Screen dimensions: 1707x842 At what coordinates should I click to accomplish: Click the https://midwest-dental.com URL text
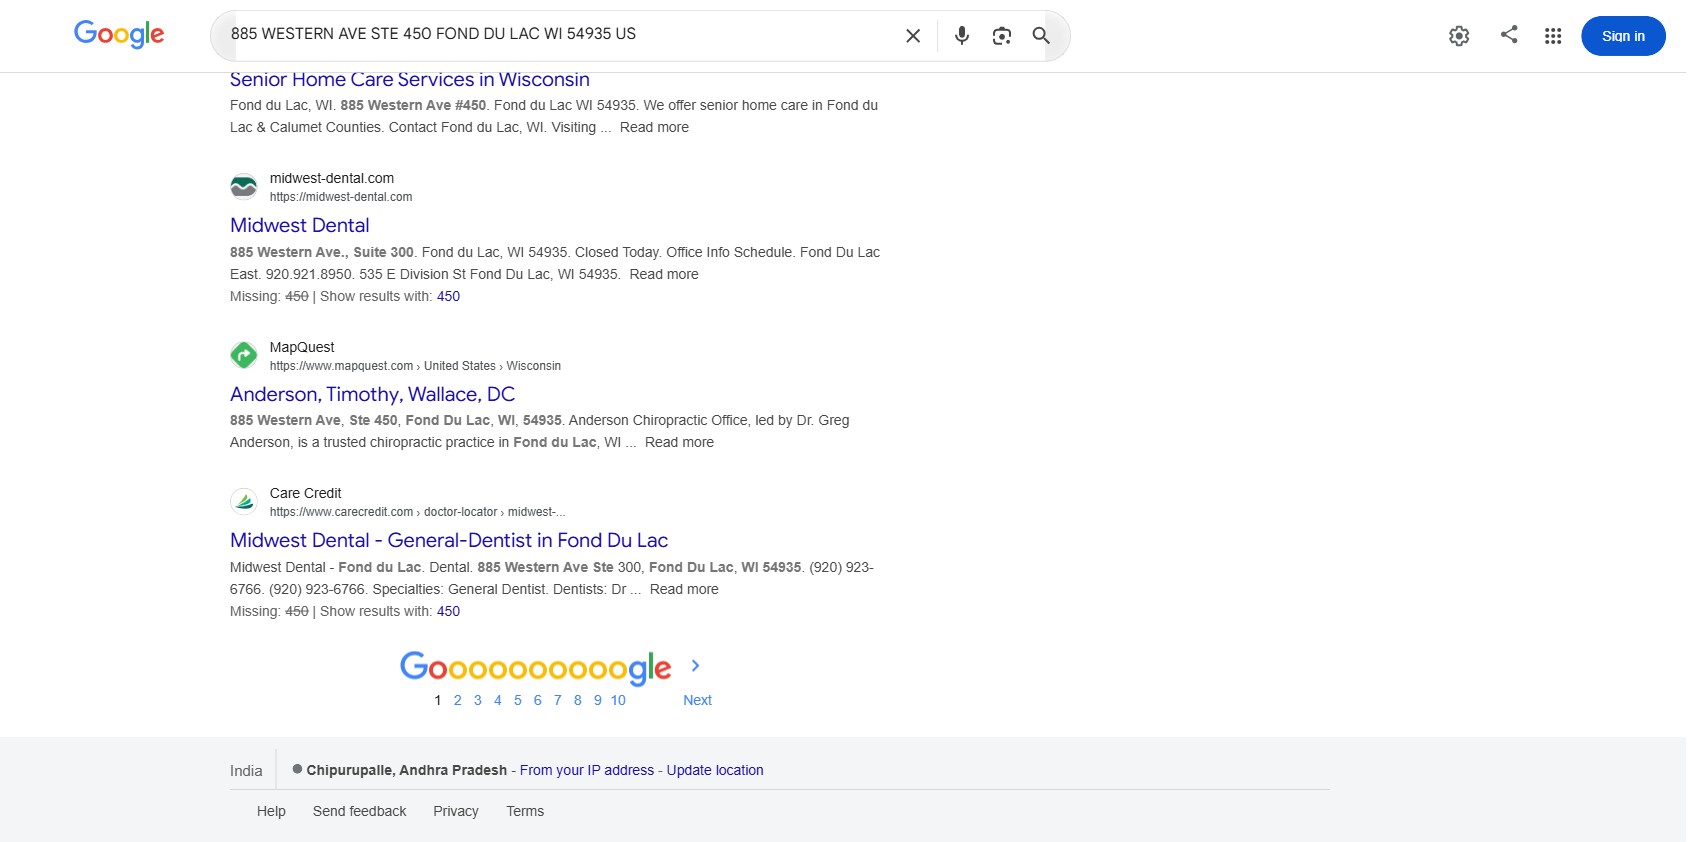(341, 197)
